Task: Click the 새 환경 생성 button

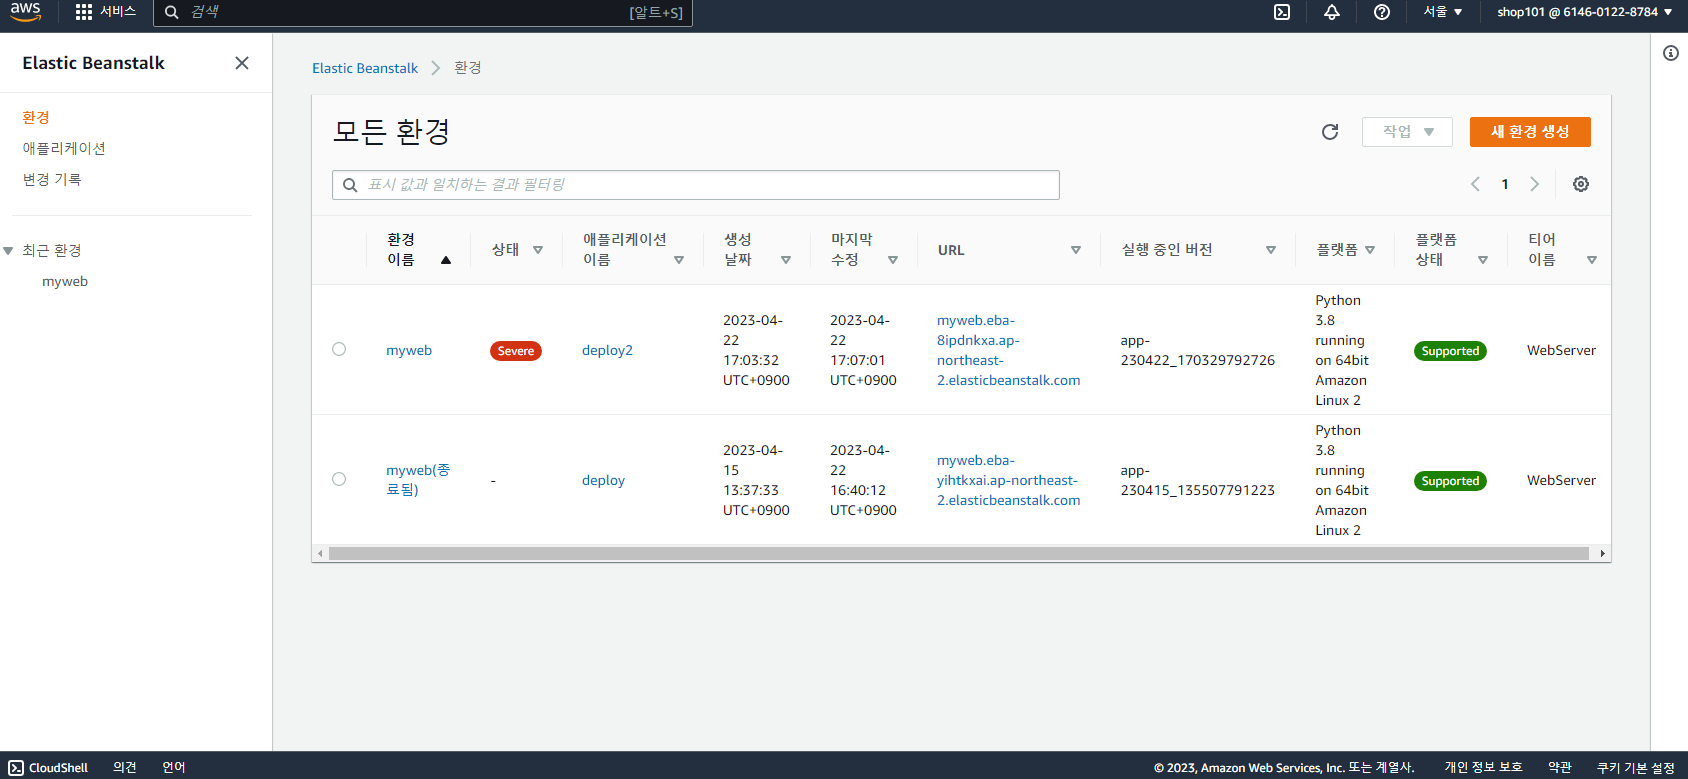Action: point(1530,132)
